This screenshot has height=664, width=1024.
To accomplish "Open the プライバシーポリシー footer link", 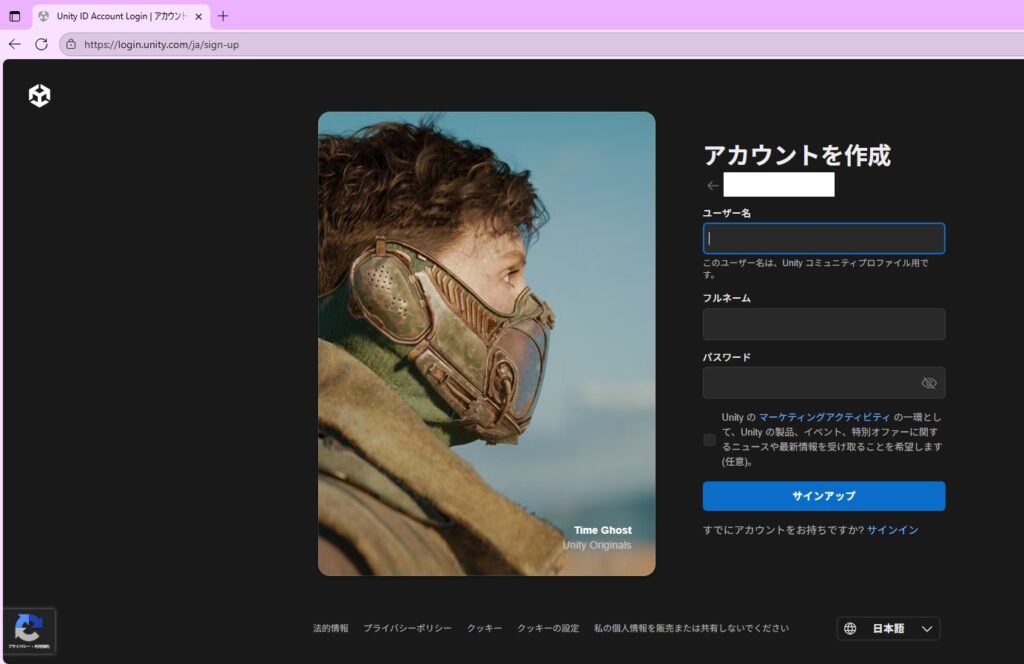I will pos(408,628).
